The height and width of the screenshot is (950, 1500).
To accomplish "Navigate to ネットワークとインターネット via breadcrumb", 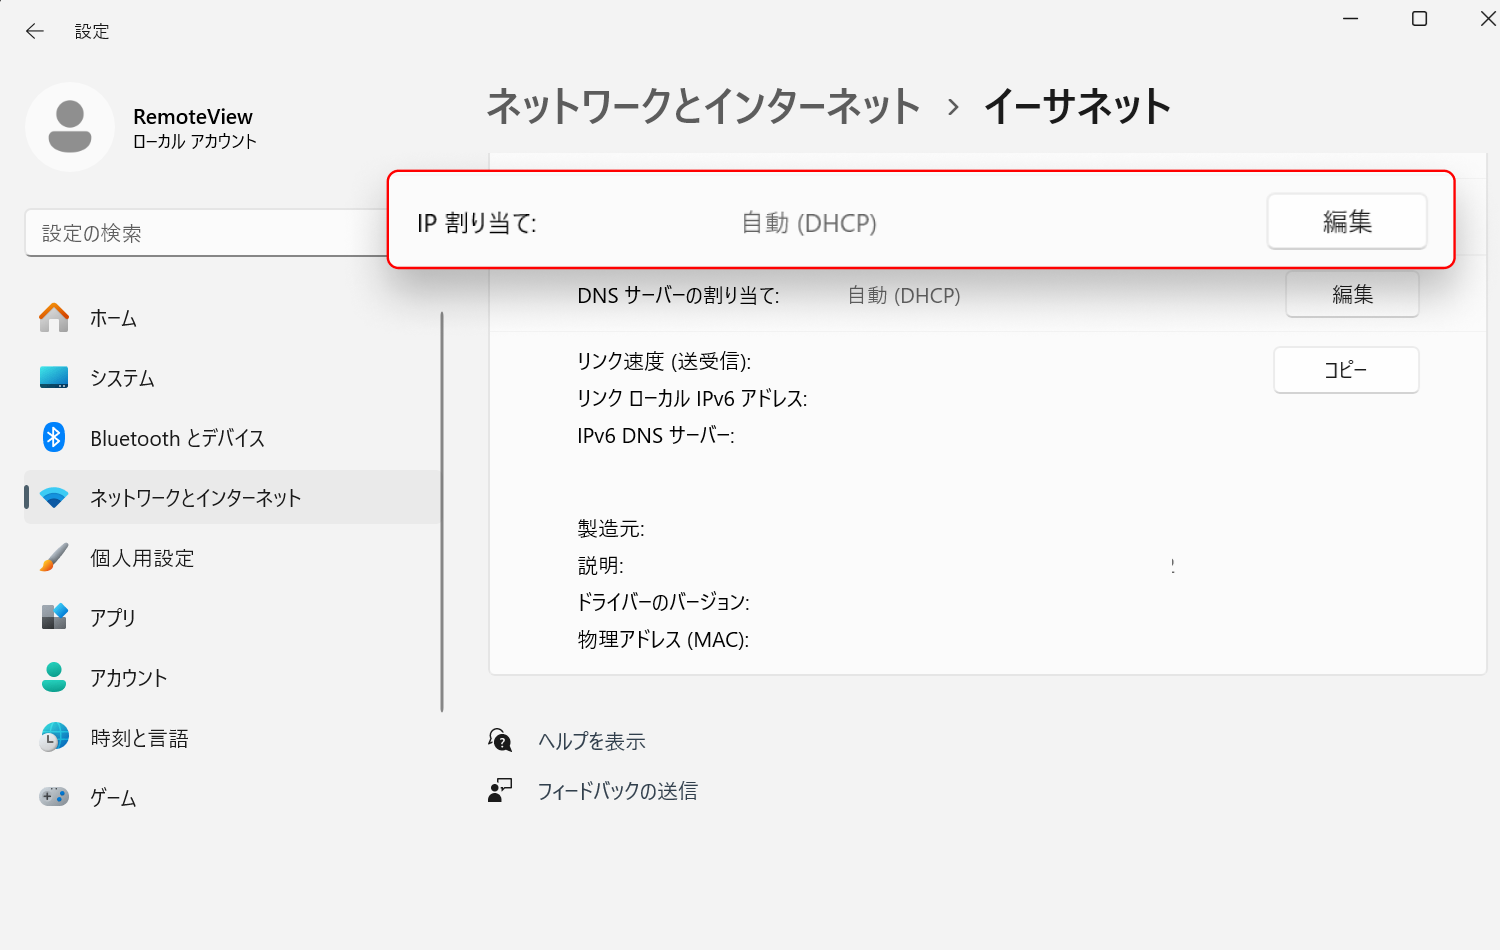I will 702,106.
